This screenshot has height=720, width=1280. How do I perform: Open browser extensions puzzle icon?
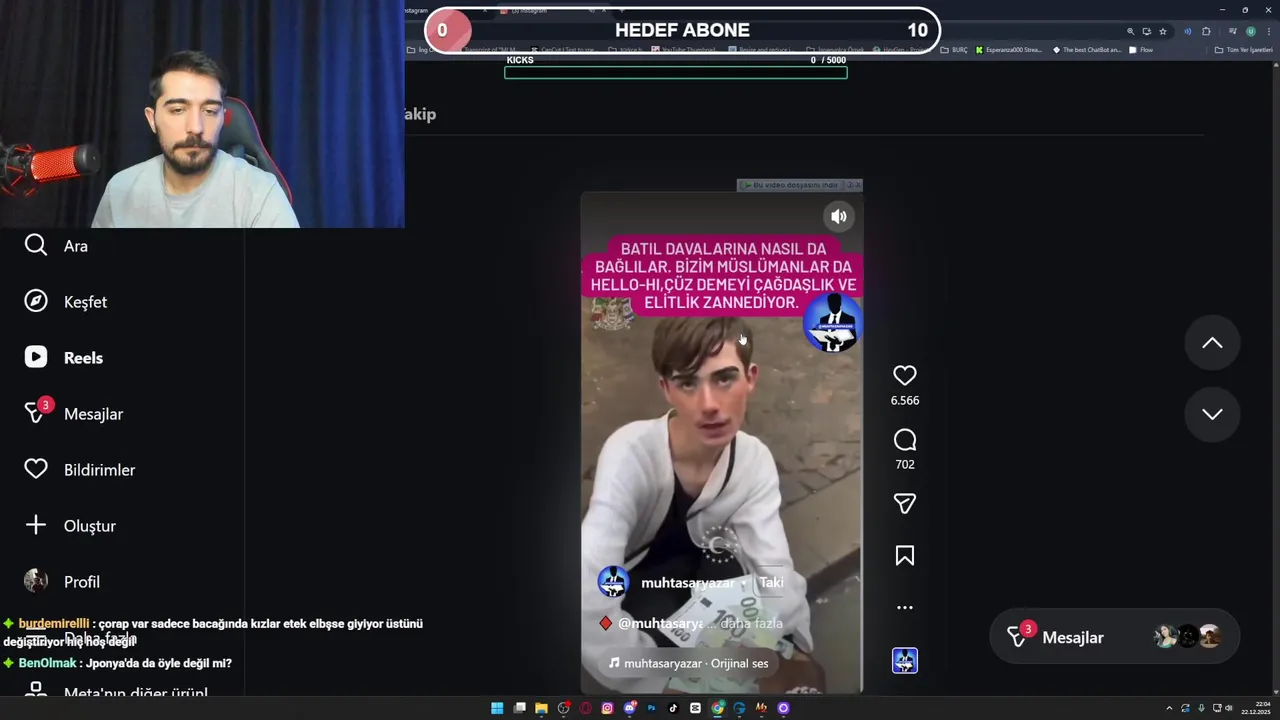point(1206,32)
